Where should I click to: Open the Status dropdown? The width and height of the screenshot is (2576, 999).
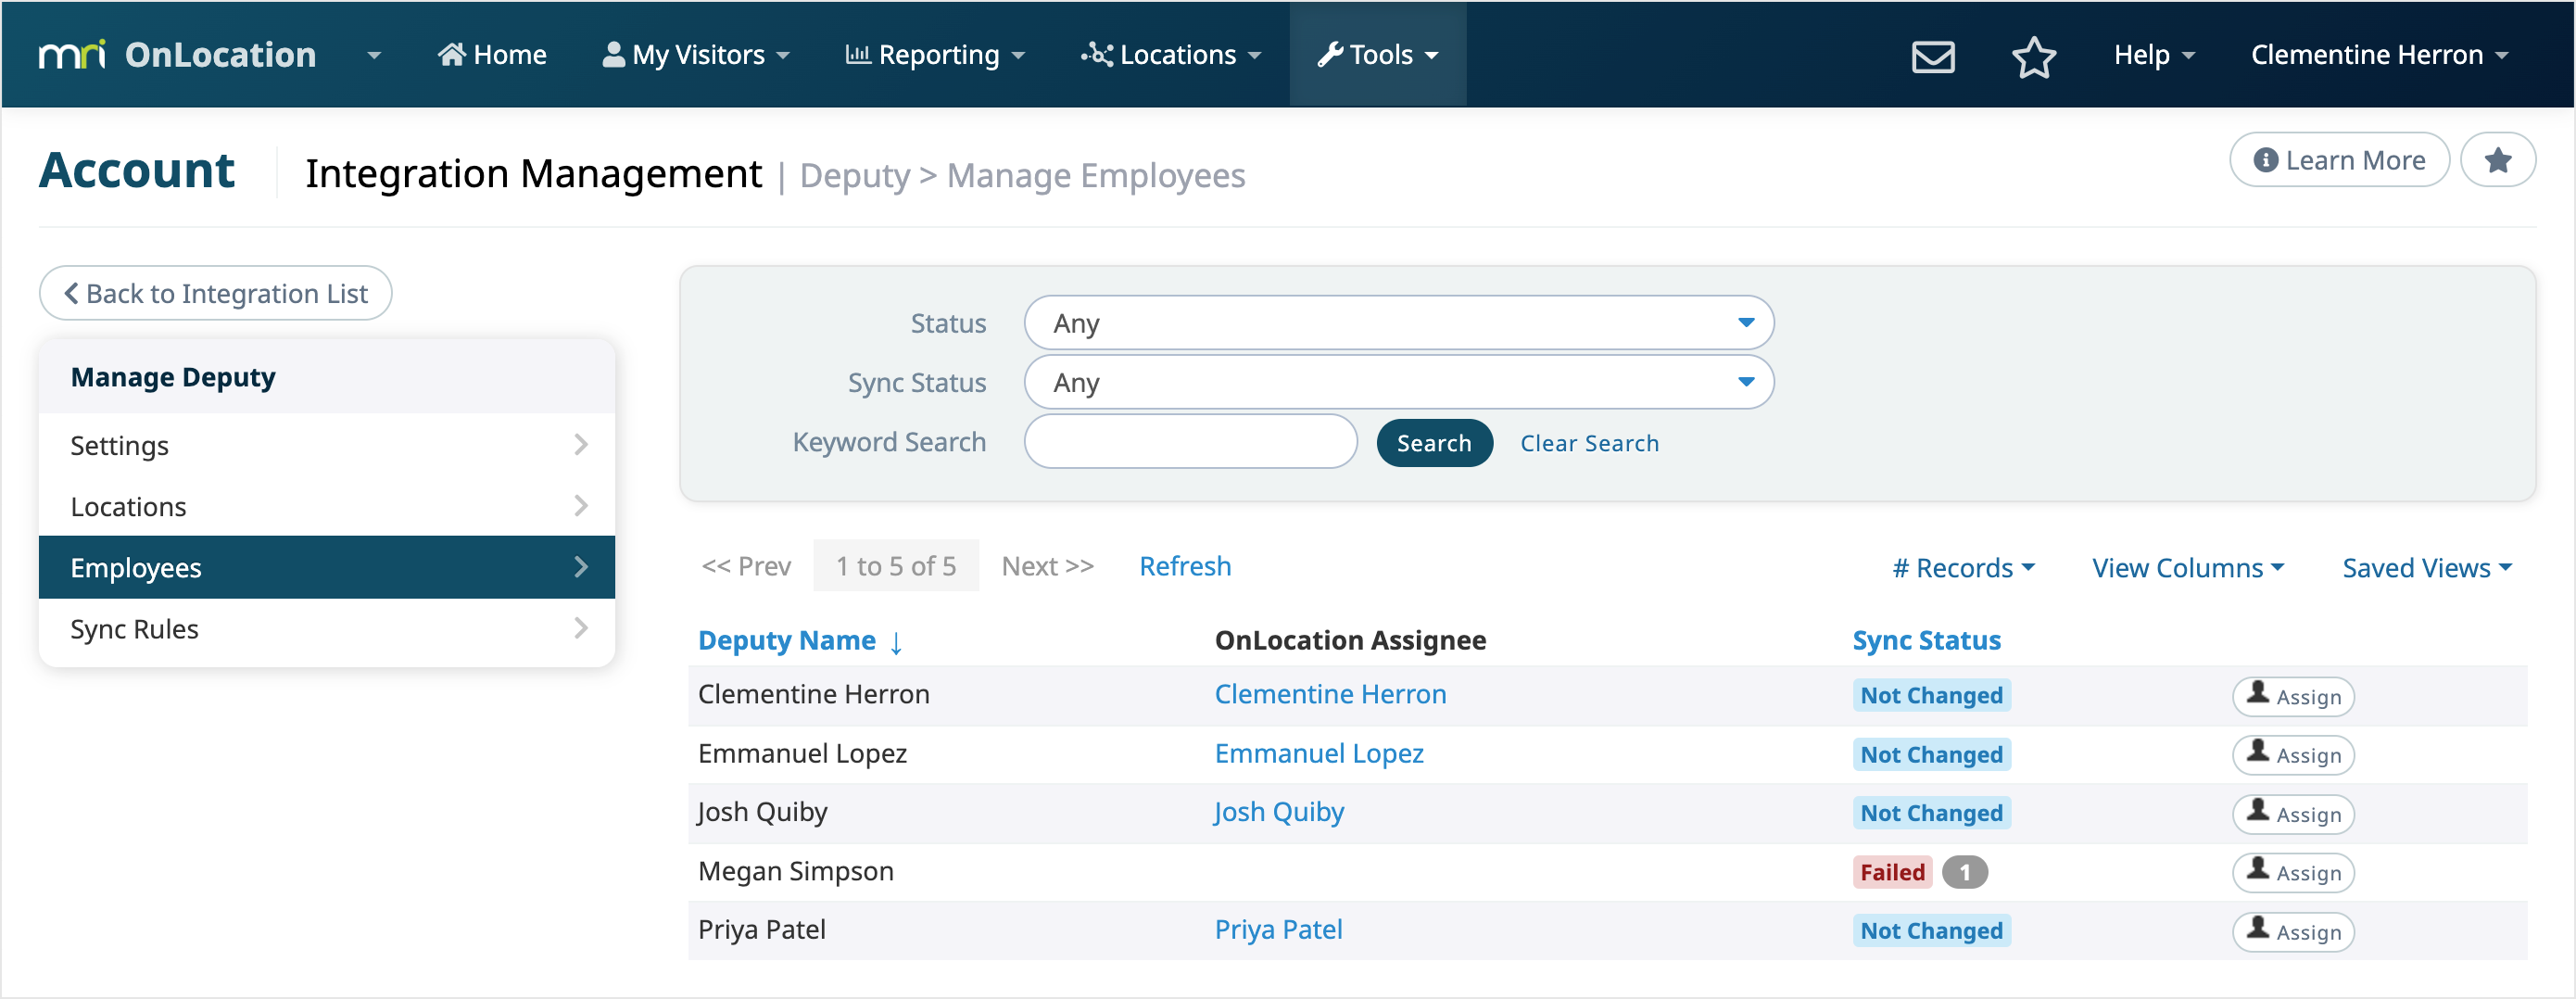1398,323
